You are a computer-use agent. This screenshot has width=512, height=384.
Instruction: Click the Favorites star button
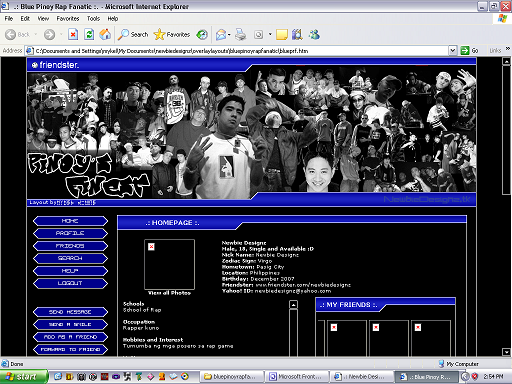click(172, 34)
